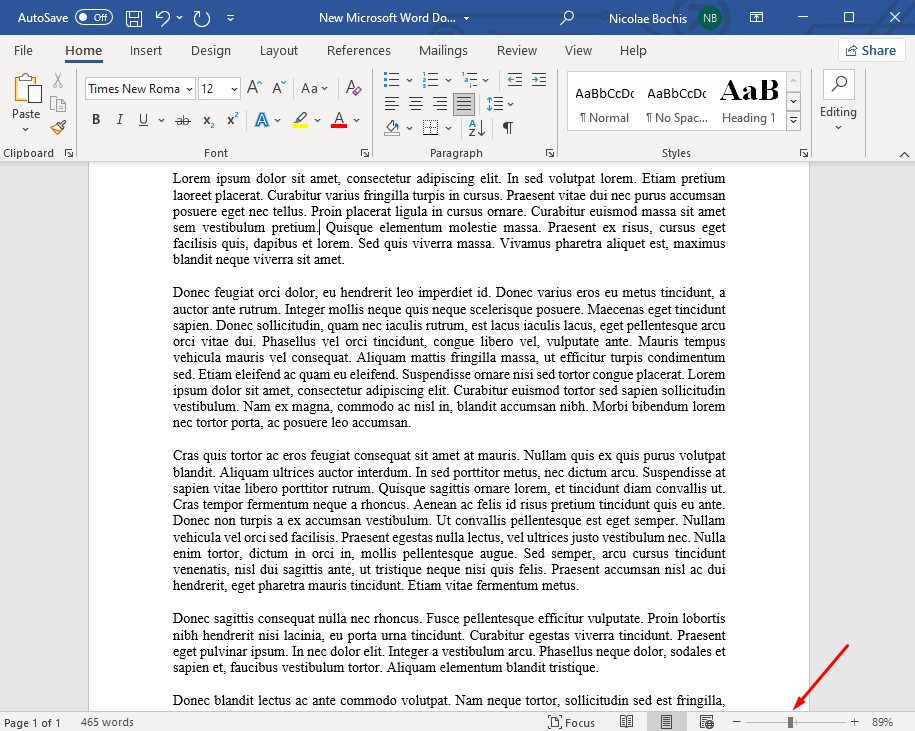Viewport: 915px width, 731px height.
Task: Click the Shading paint bucket icon
Action: pyautogui.click(x=392, y=127)
